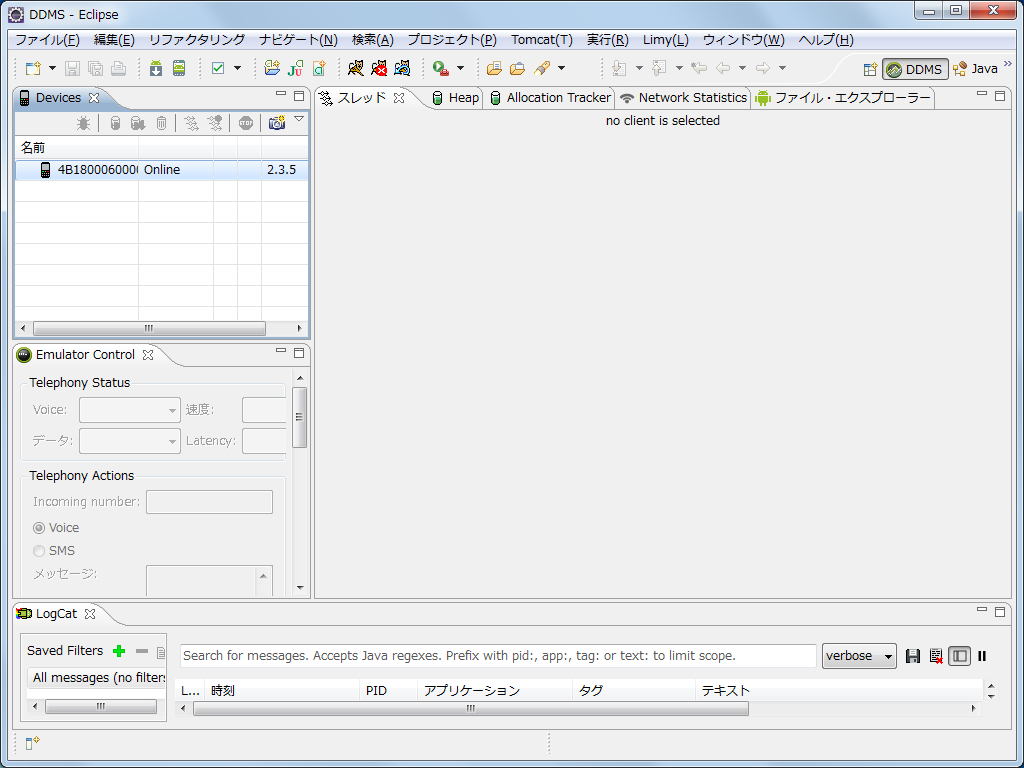This screenshot has width=1024, height=768.
Task: Open the ウィンドウ(W) menu
Action: 744,40
